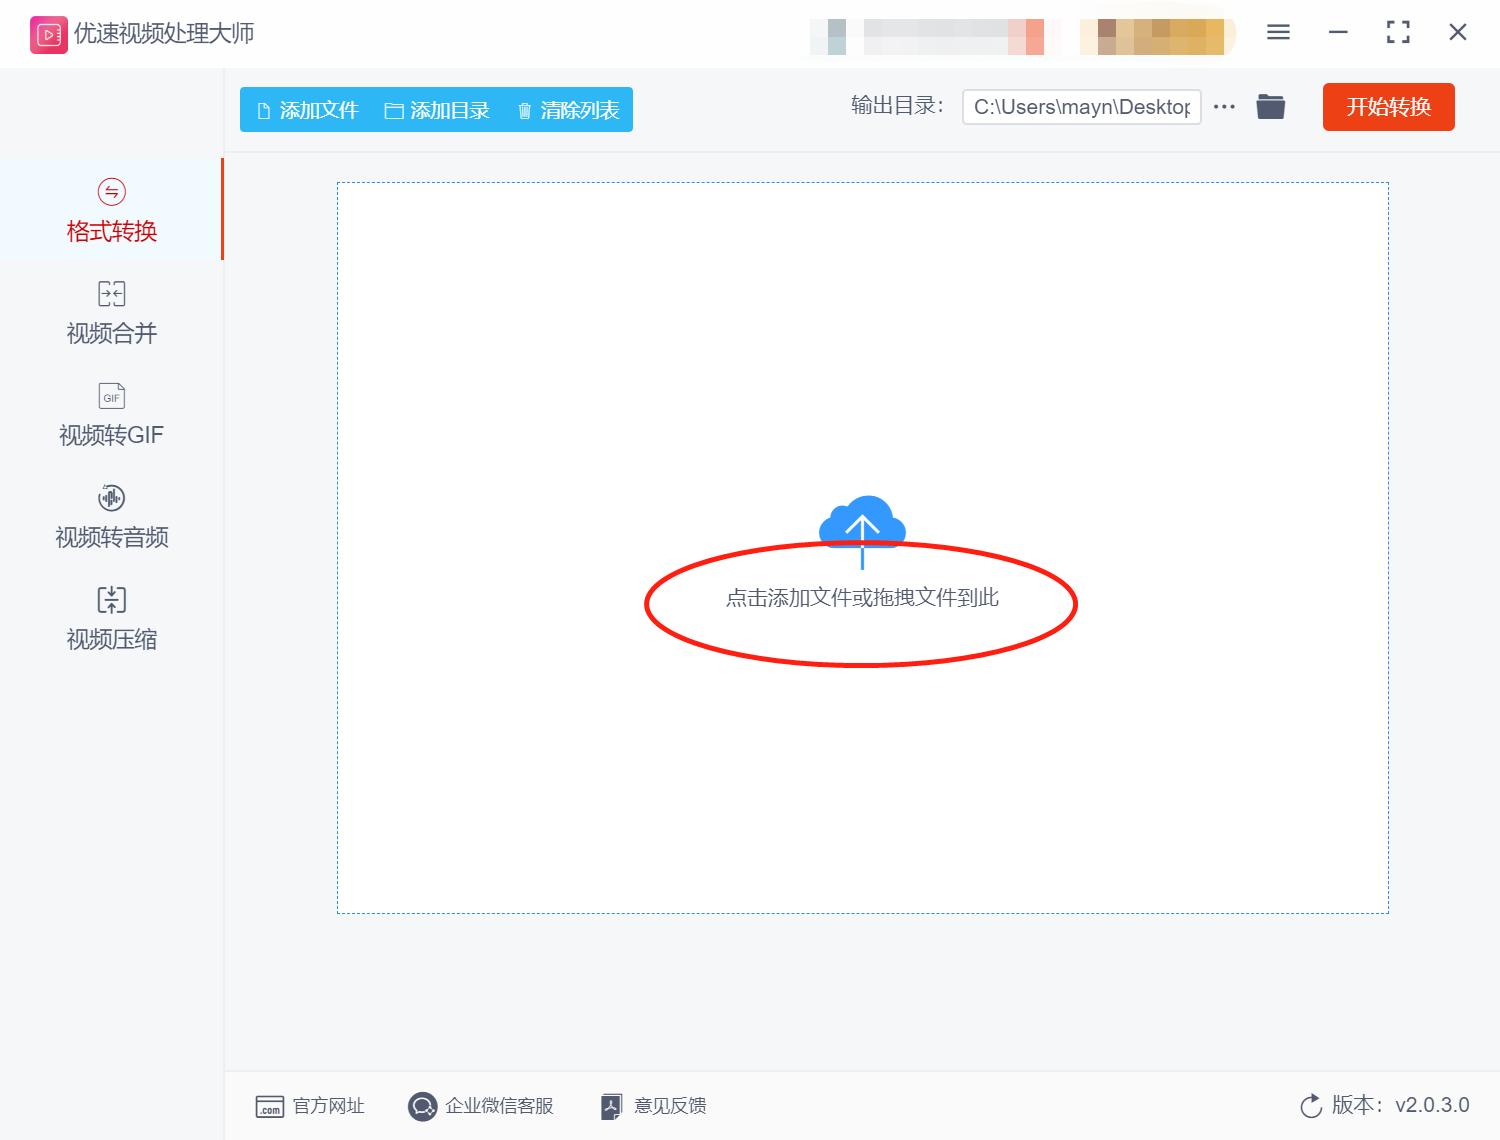Click the app logo in top-left corner
Screen dimensions: 1500x1140
[47, 32]
